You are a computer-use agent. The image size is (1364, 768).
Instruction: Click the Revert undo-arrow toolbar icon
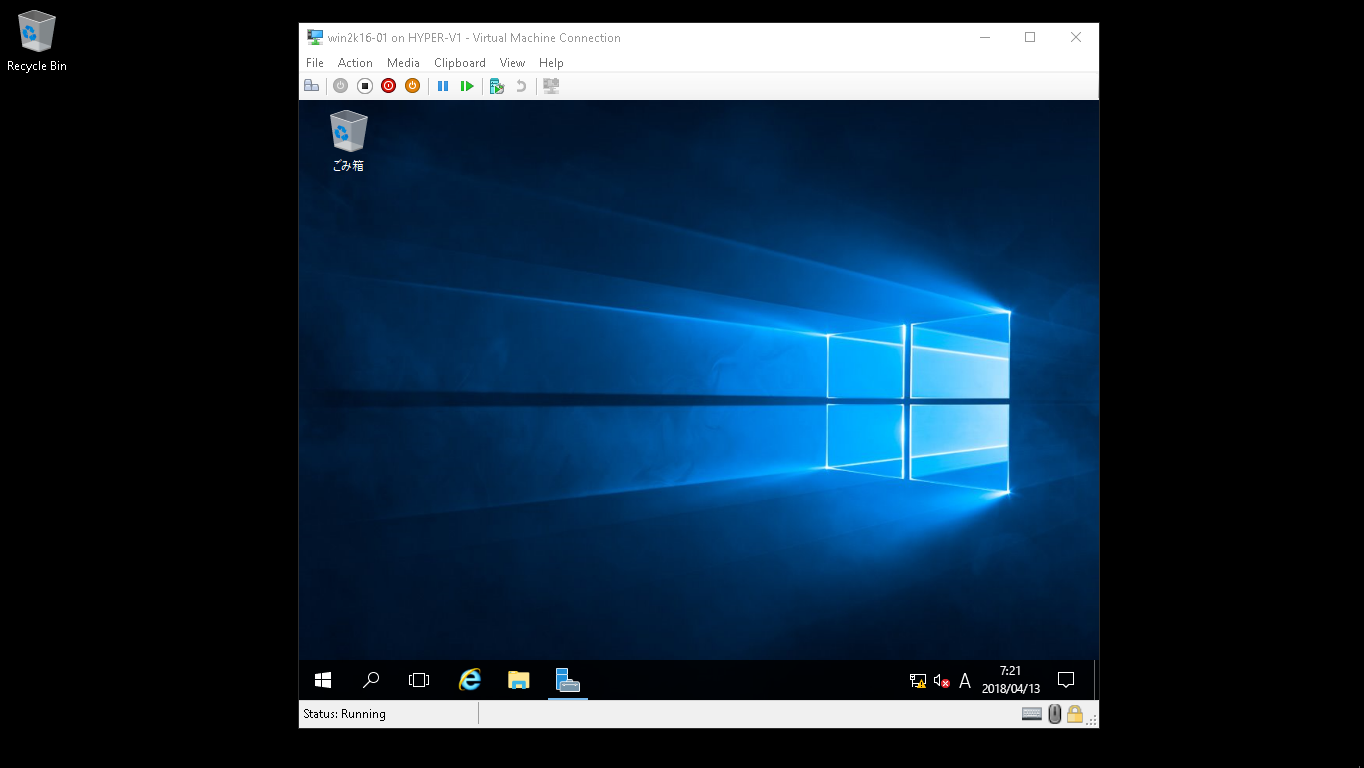point(521,86)
